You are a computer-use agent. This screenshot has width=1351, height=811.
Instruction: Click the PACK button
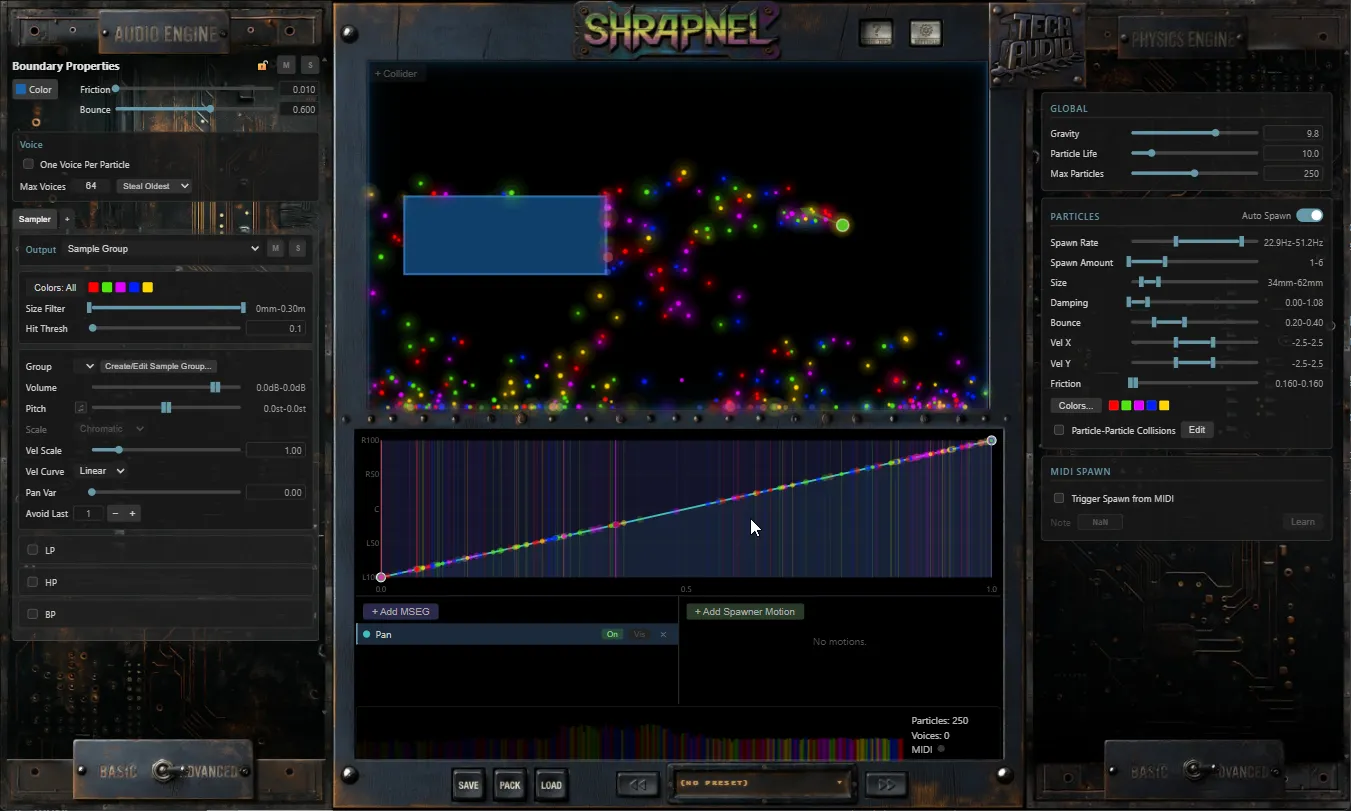pyautogui.click(x=510, y=785)
